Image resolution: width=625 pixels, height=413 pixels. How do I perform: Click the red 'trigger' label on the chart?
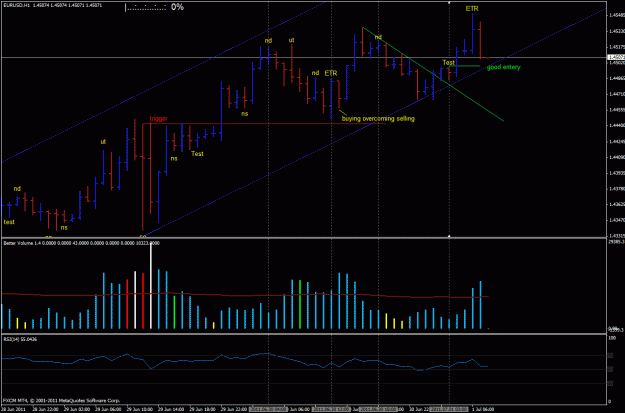(x=159, y=118)
